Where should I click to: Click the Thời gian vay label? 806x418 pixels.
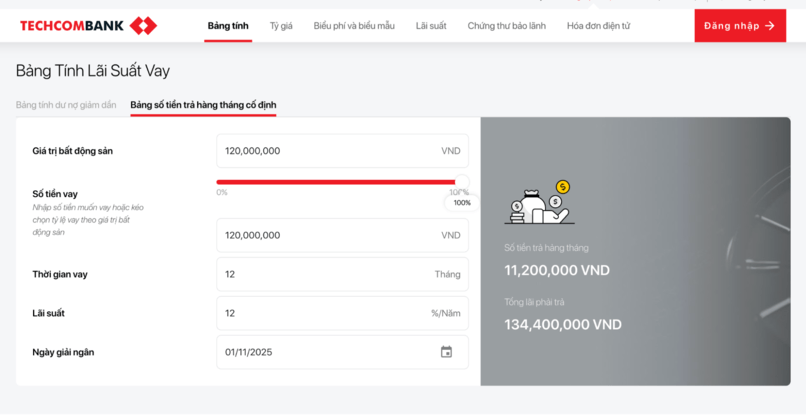pyautogui.click(x=60, y=274)
